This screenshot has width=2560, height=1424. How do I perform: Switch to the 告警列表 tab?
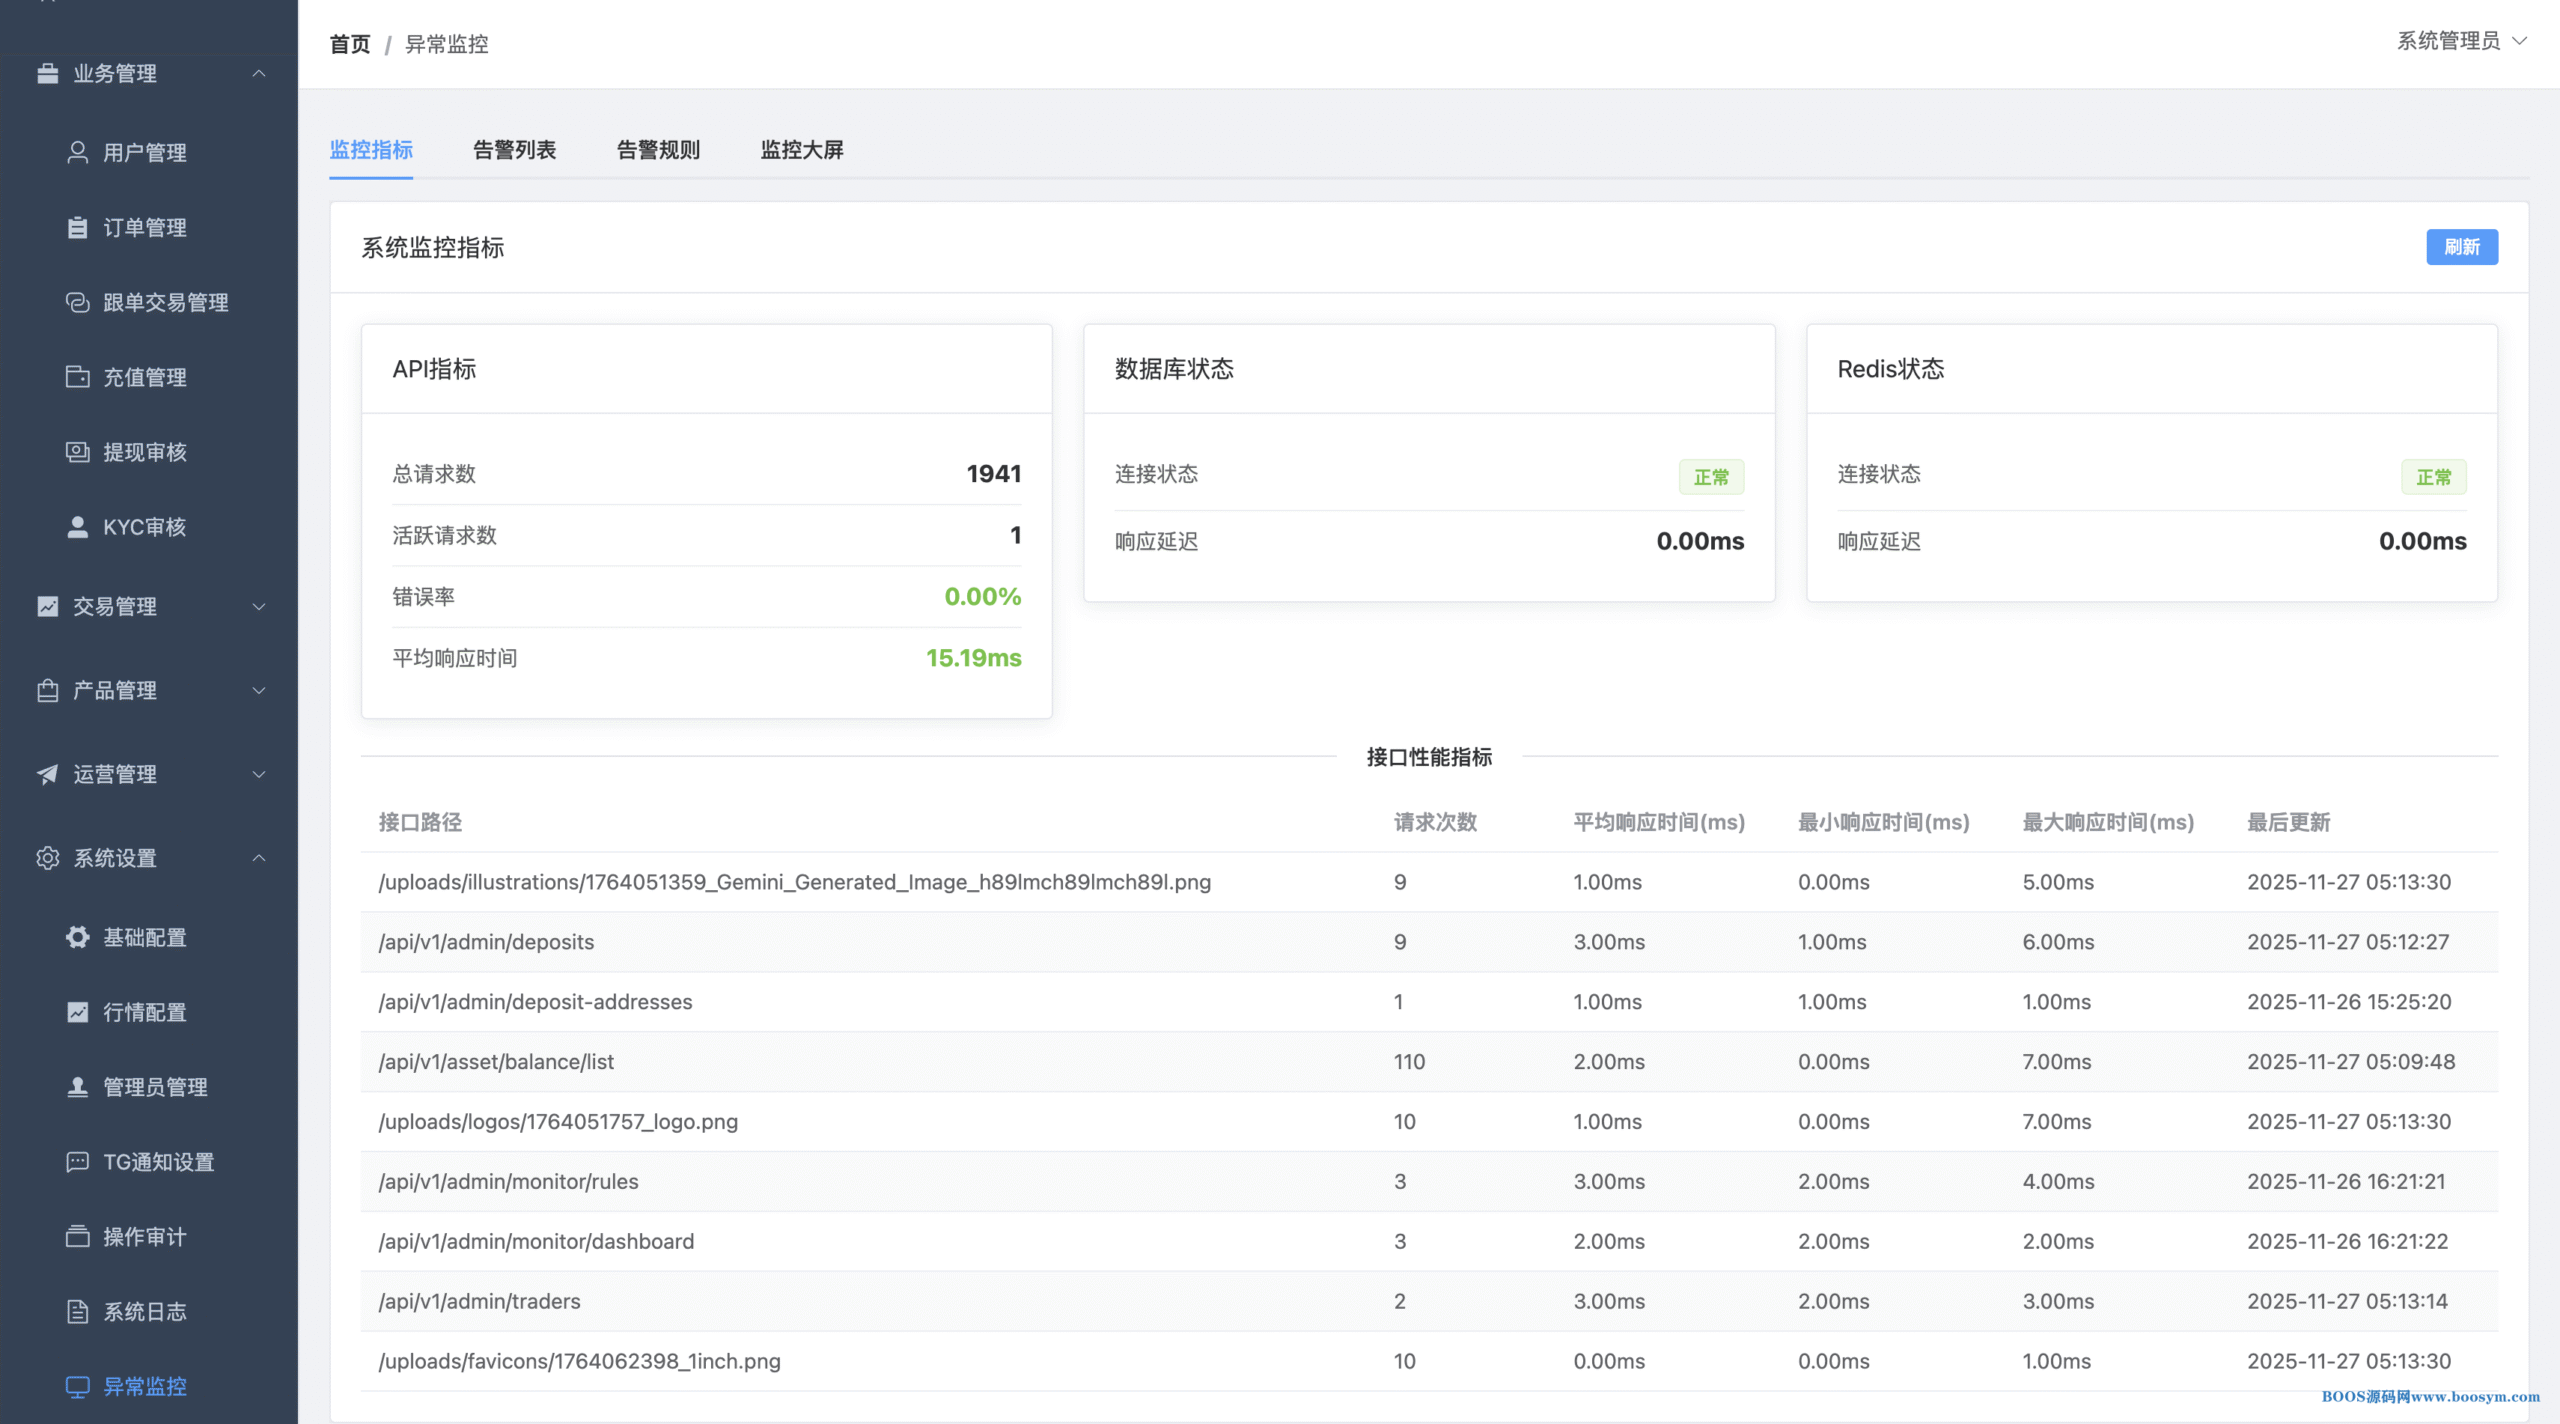click(514, 150)
